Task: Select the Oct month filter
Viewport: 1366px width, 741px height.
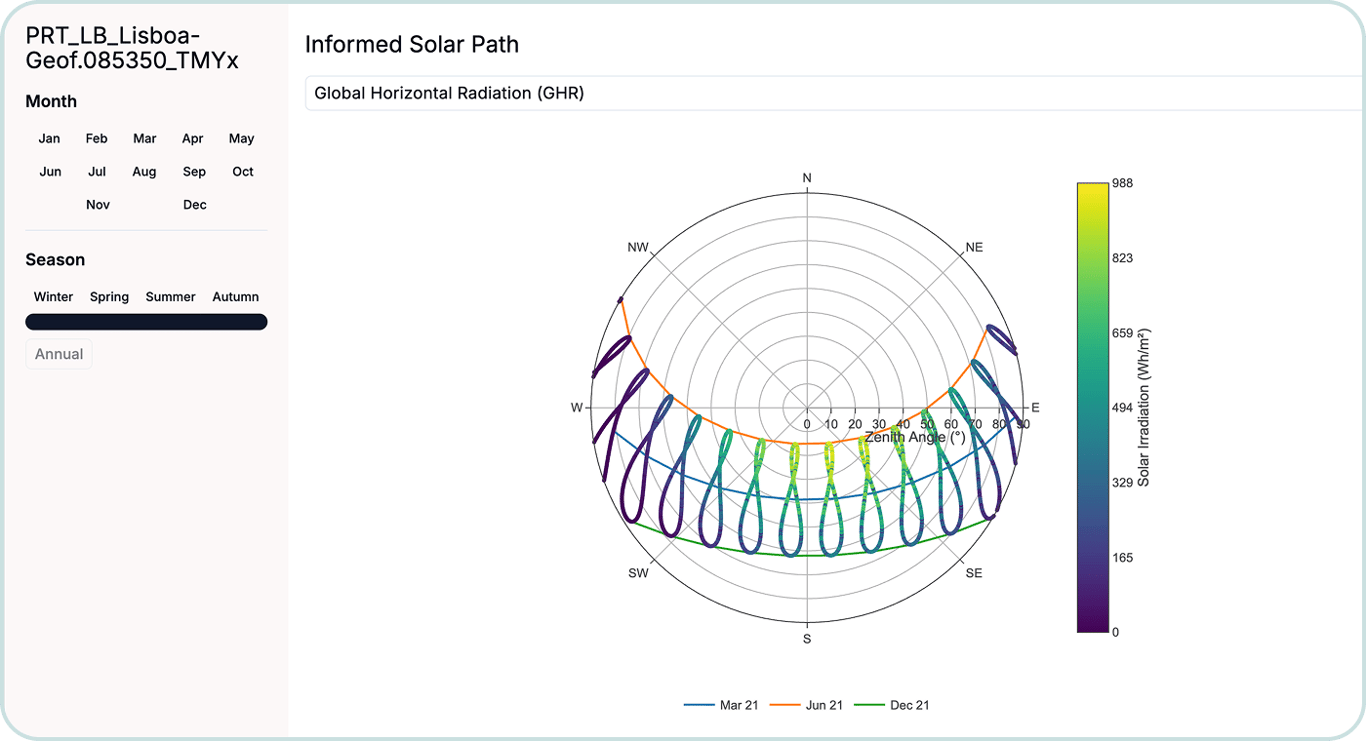Action: (x=242, y=171)
